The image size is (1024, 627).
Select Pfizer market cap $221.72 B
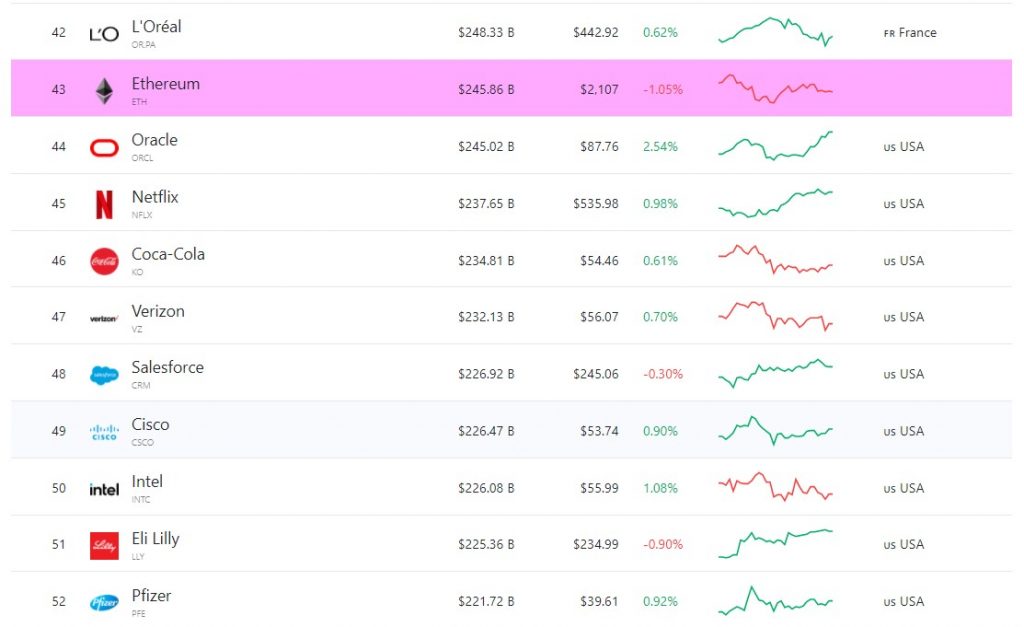[486, 602]
